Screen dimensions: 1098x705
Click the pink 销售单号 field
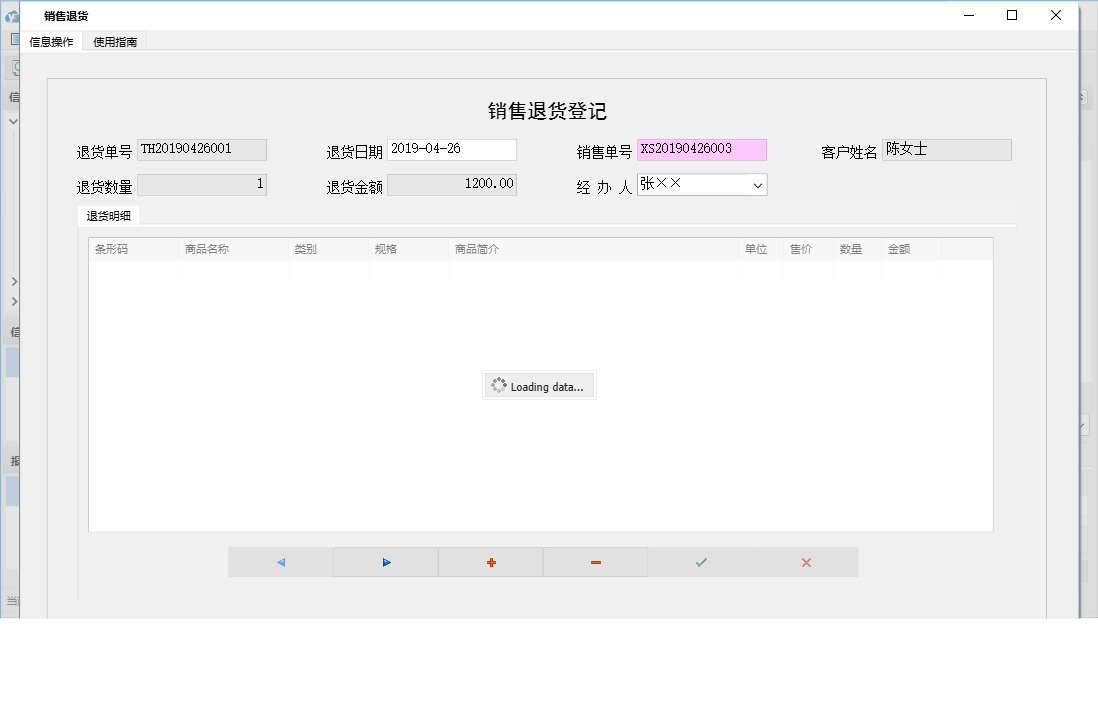pyautogui.click(x=701, y=149)
